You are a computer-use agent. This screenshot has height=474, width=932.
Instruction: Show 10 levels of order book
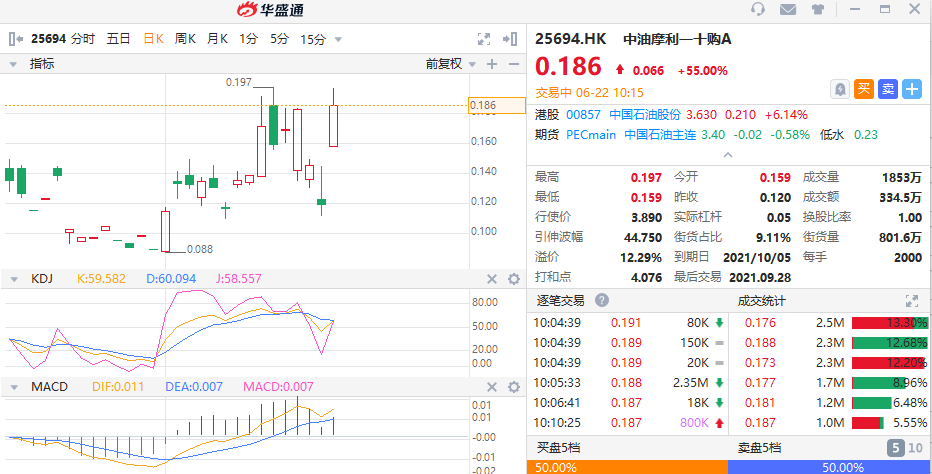pyautogui.click(x=916, y=448)
